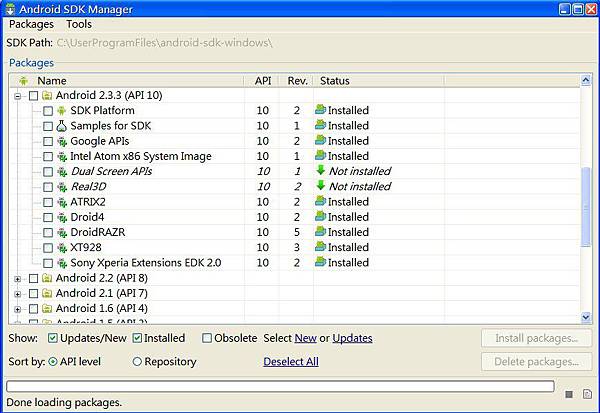This screenshot has width=600, height=413.
Task: Click the Intel Atom x86 System Image text
Action: click(141, 156)
